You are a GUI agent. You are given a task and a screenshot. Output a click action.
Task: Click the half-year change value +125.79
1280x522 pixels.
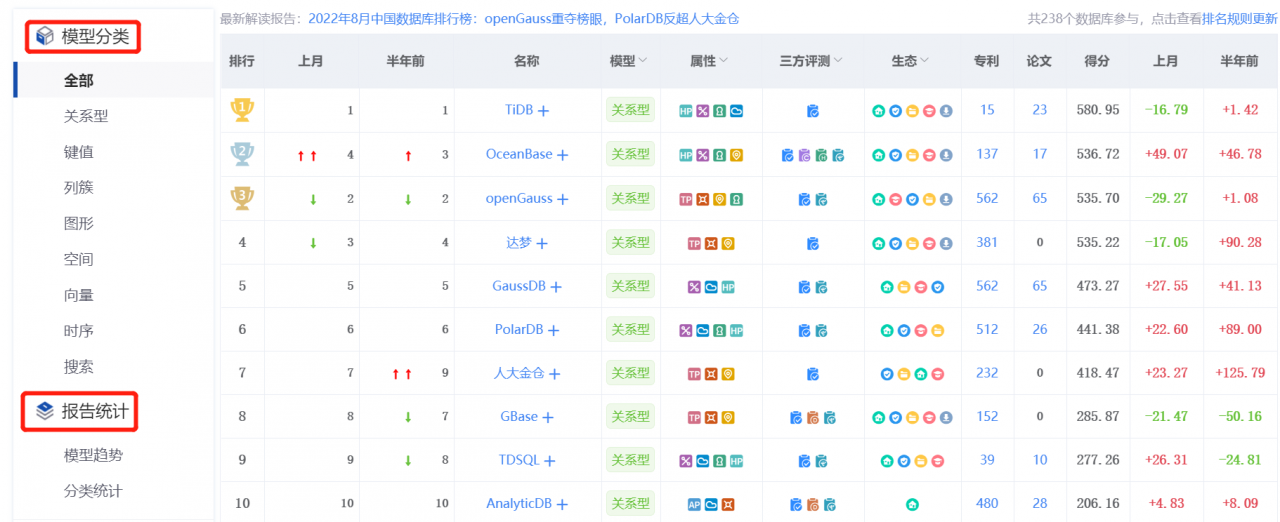(1240, 373)
